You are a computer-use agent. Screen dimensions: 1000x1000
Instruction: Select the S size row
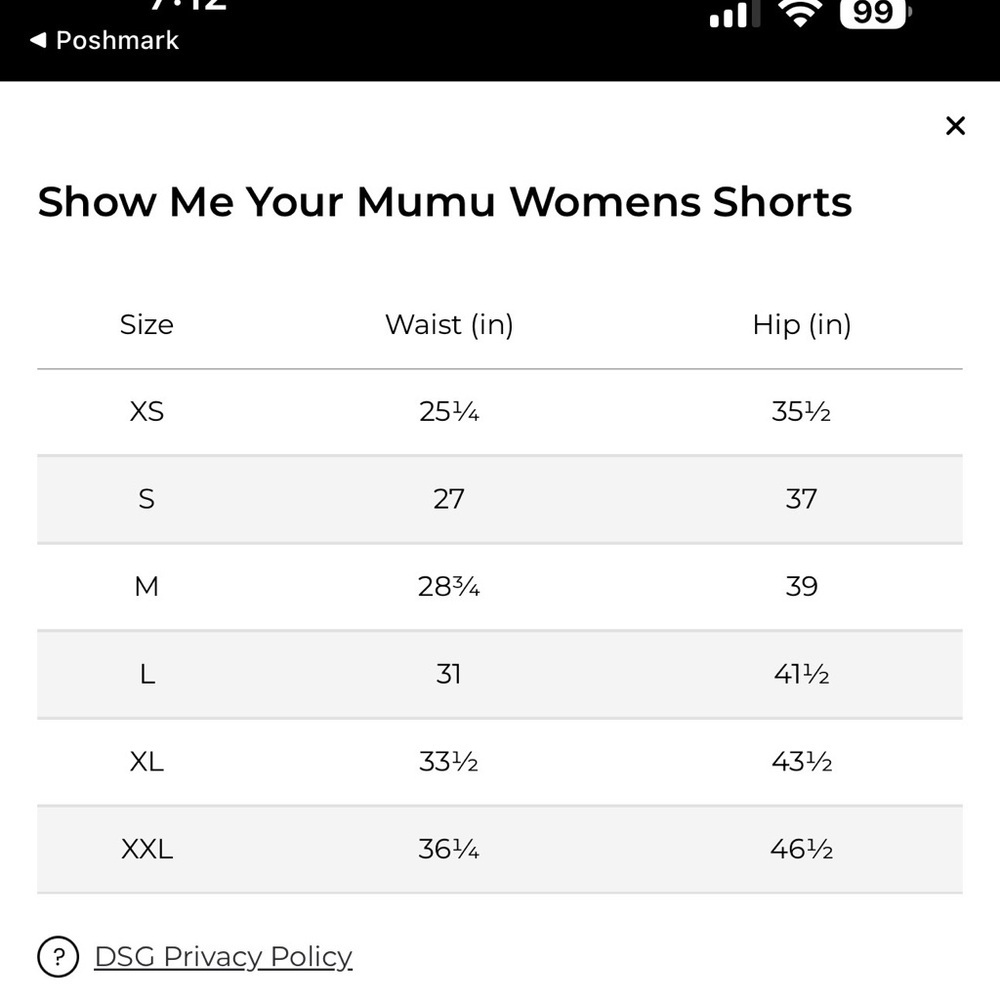(147, 499)
